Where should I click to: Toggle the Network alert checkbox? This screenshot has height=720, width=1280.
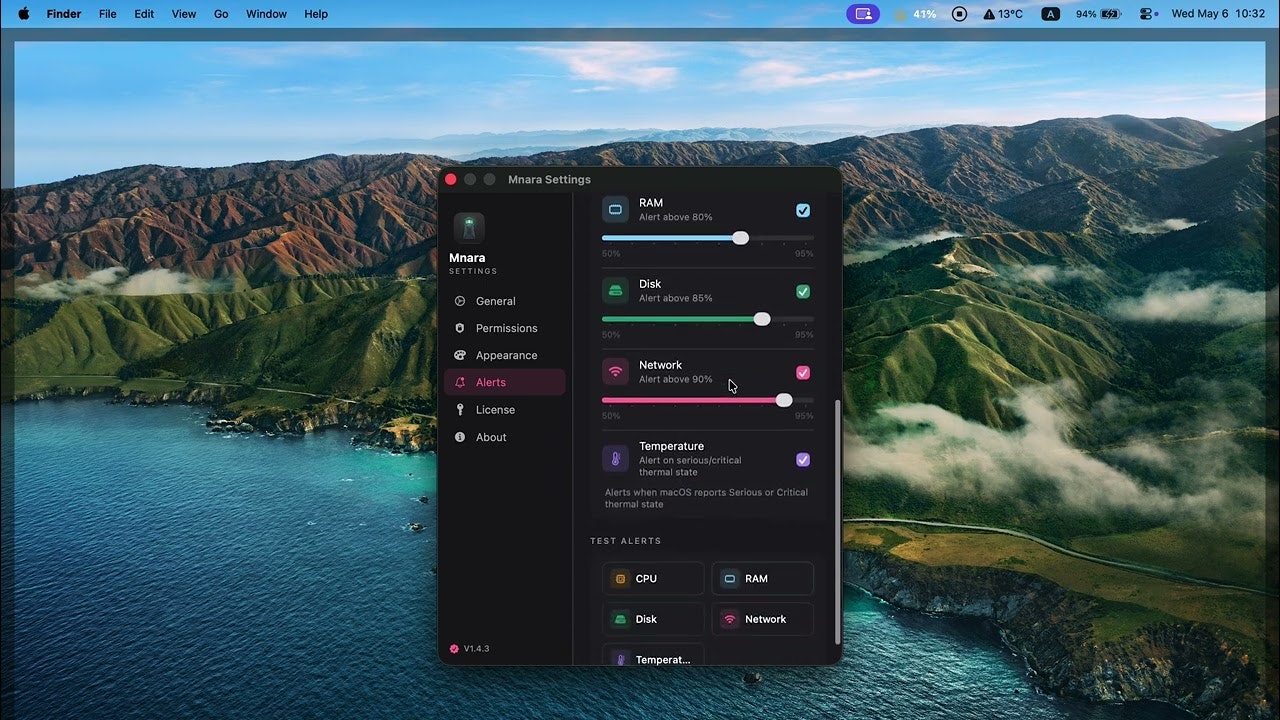pos(803,373)
